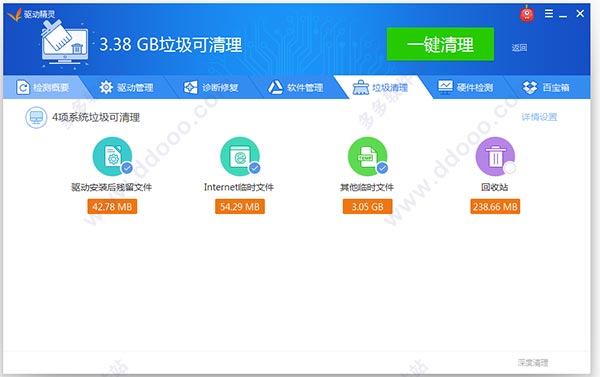Click the 驱动精灵 logo in title bar
Viewport: 600px width, 377px height.
[31, 14]
